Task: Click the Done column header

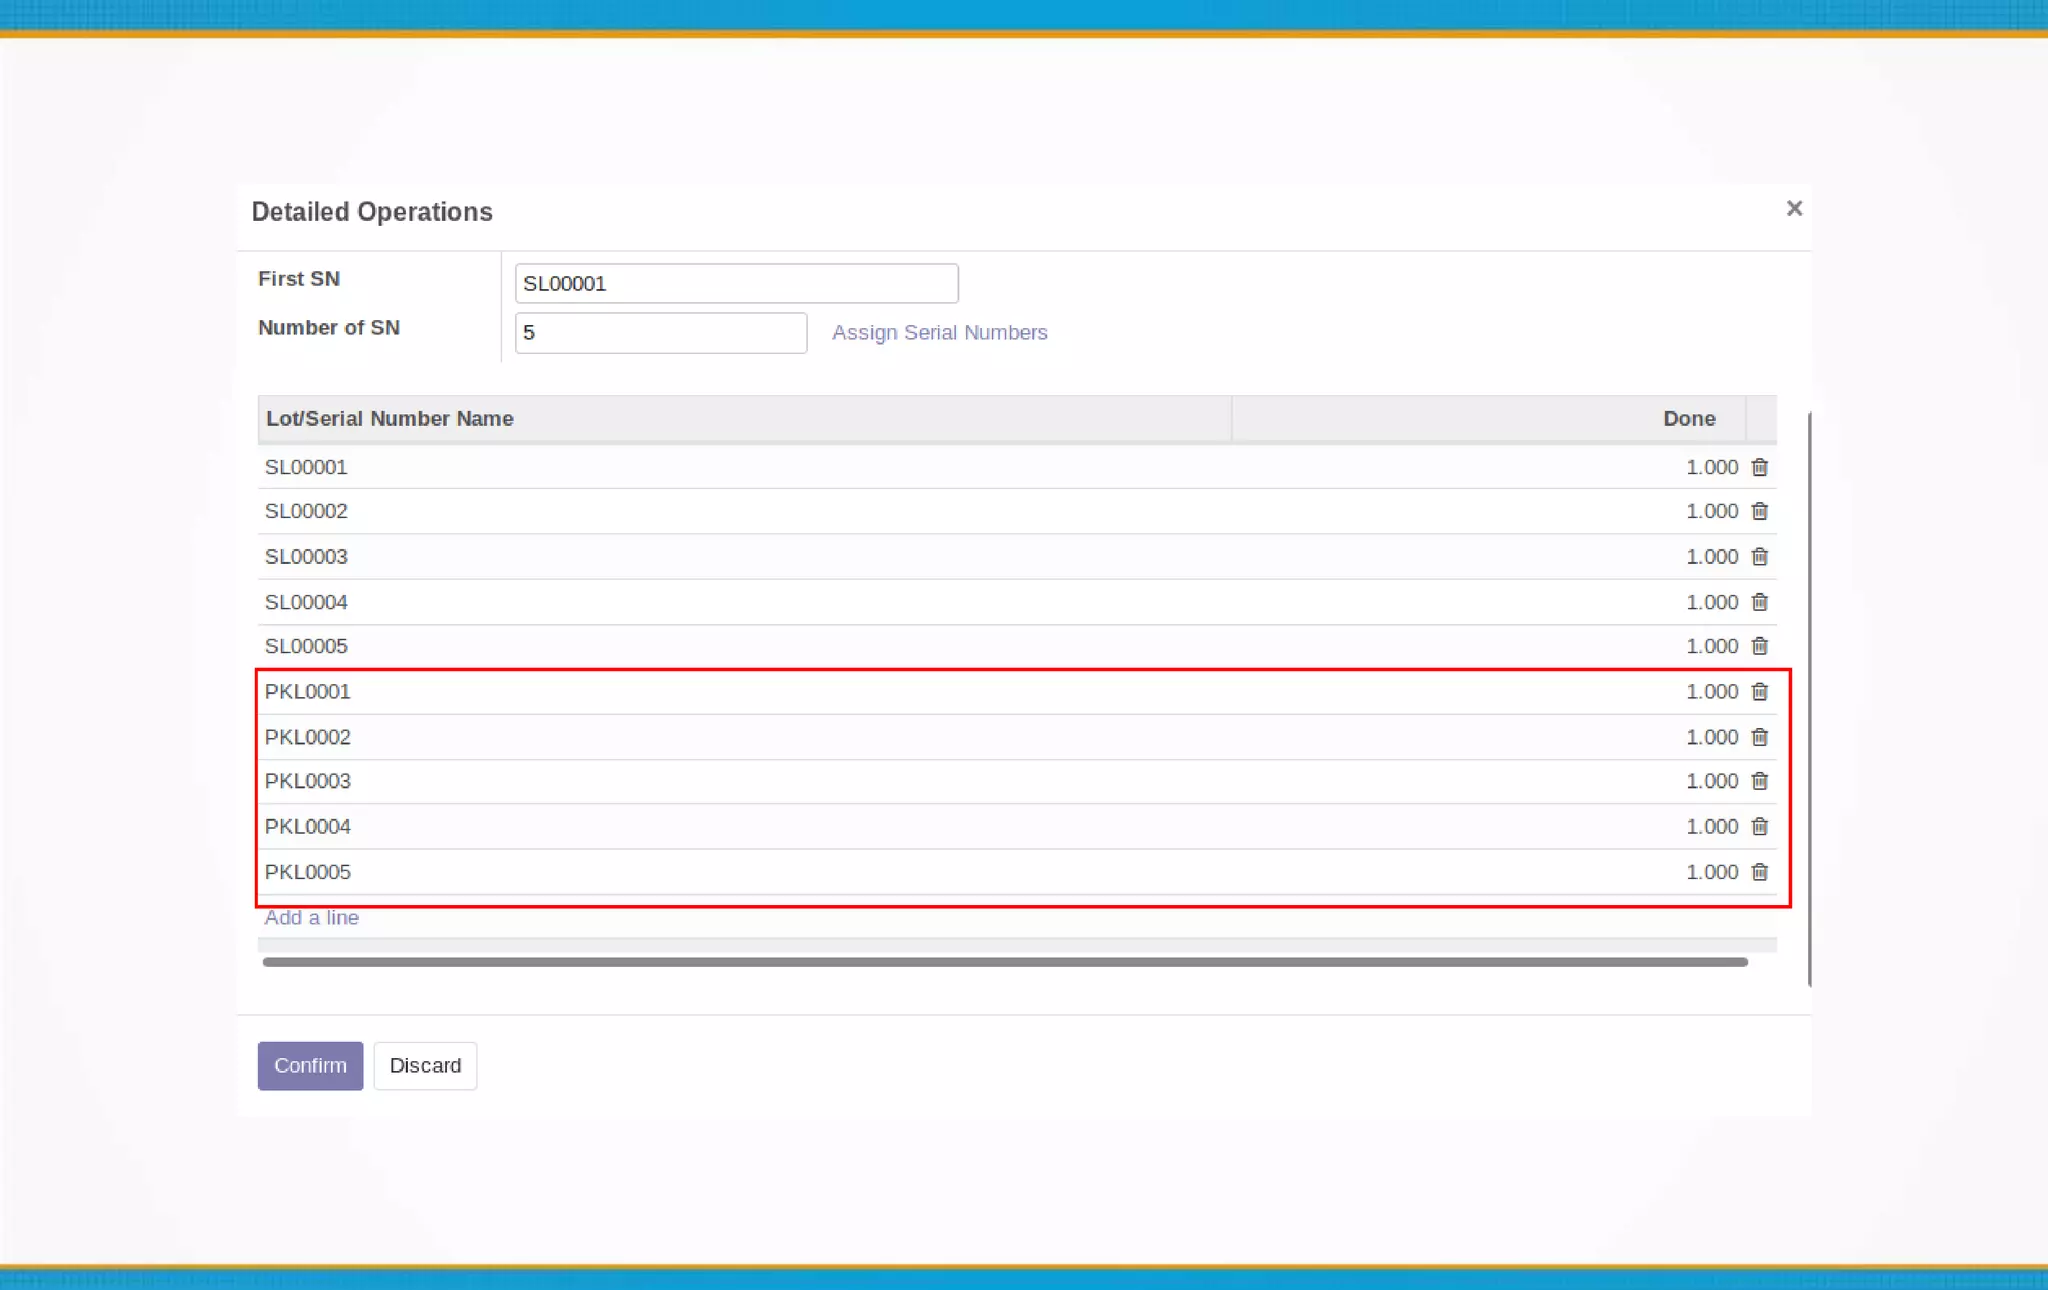Action: (x=1688, y=418)
